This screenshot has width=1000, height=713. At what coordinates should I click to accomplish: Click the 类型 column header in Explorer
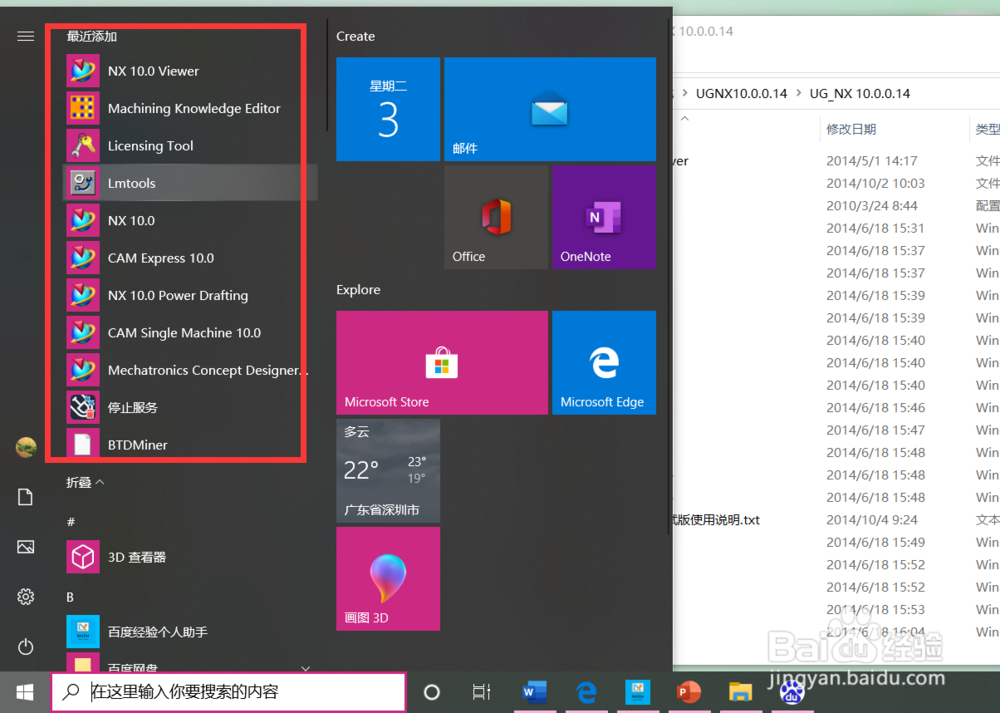click(x=987, y=129)
